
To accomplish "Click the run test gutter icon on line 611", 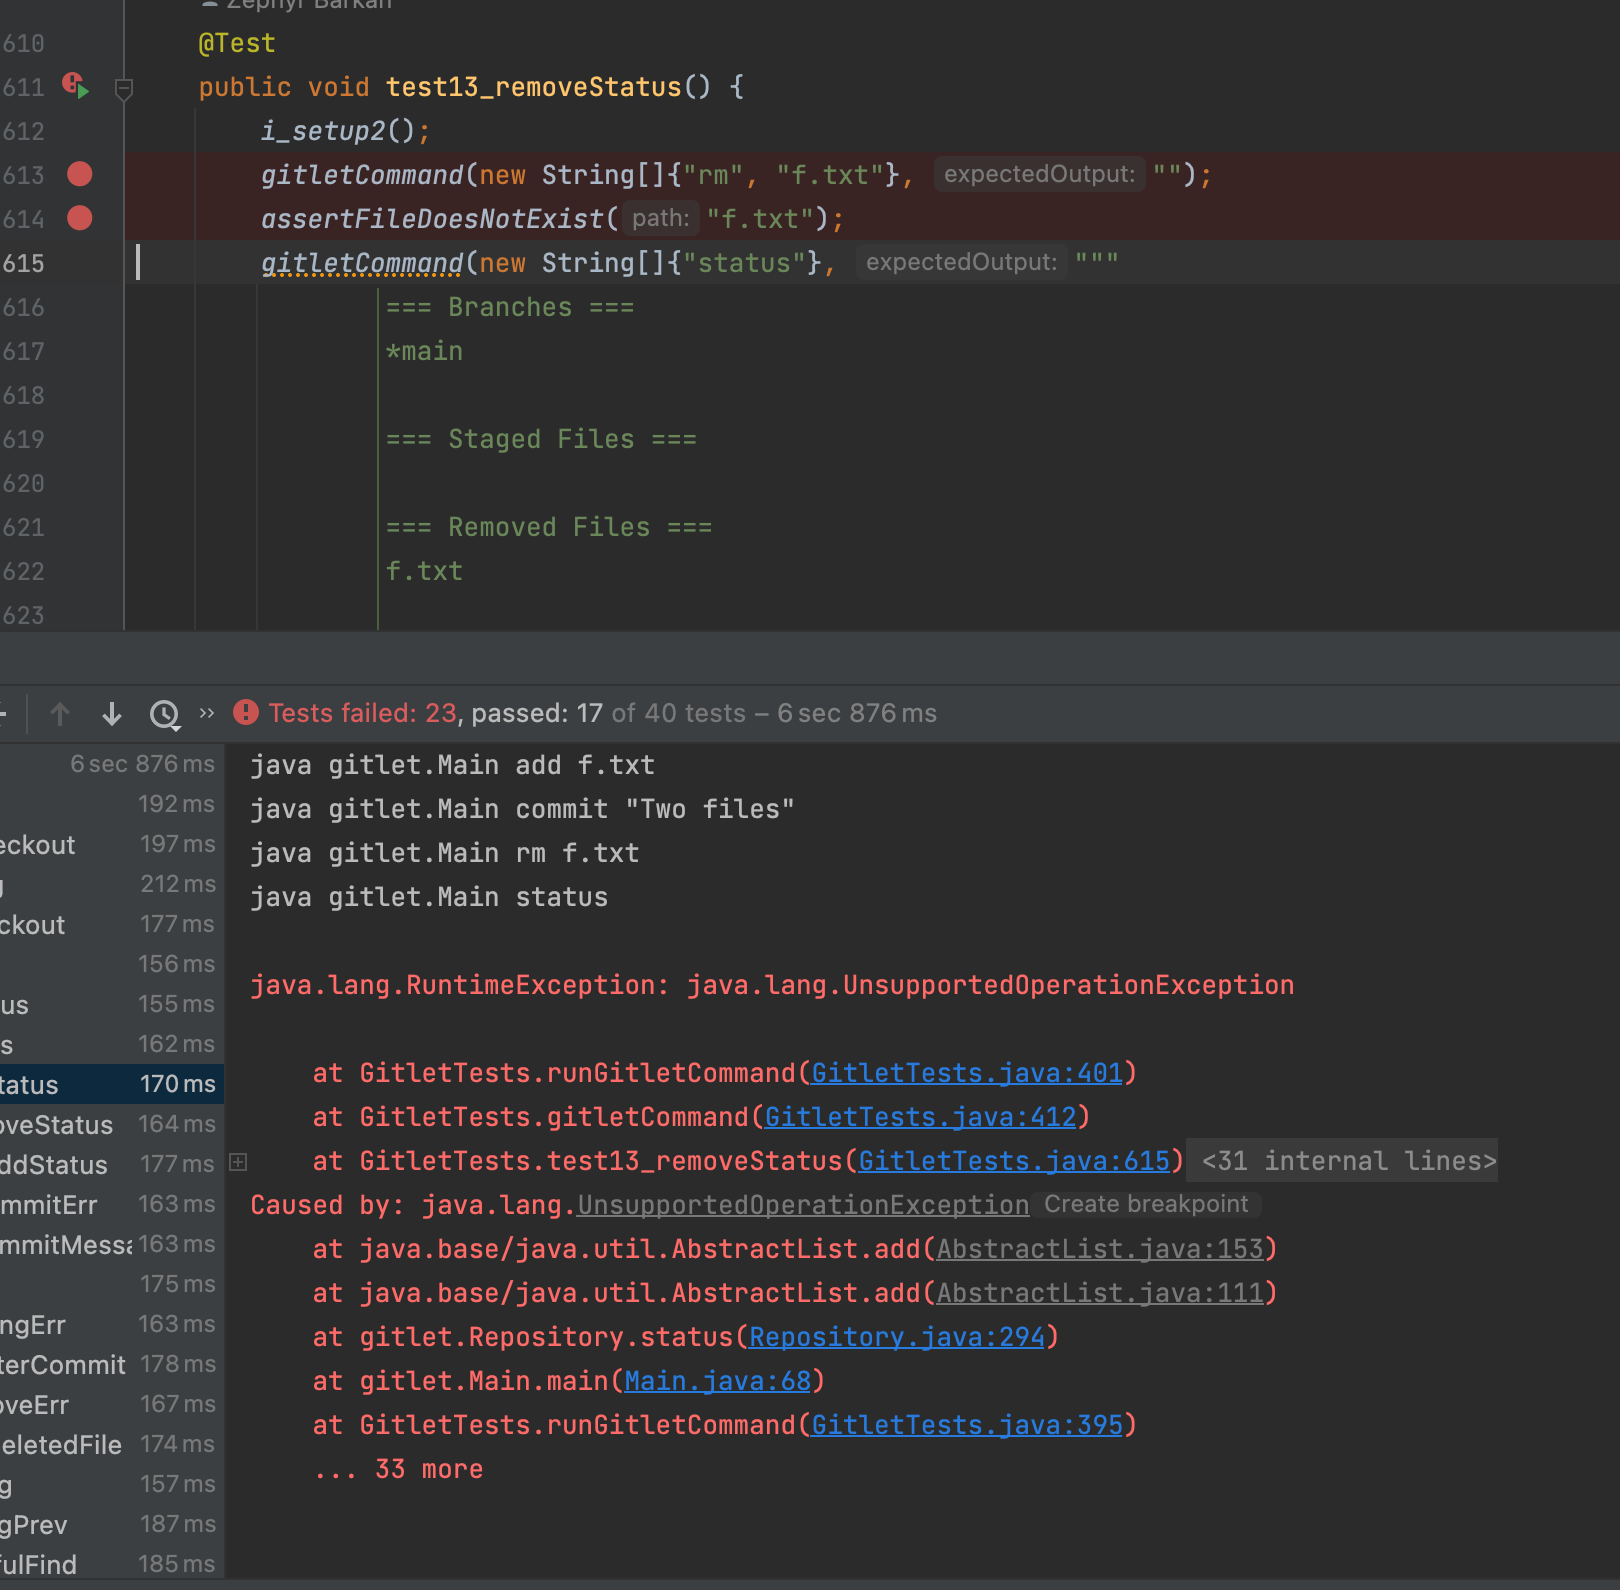I will 76,86.
